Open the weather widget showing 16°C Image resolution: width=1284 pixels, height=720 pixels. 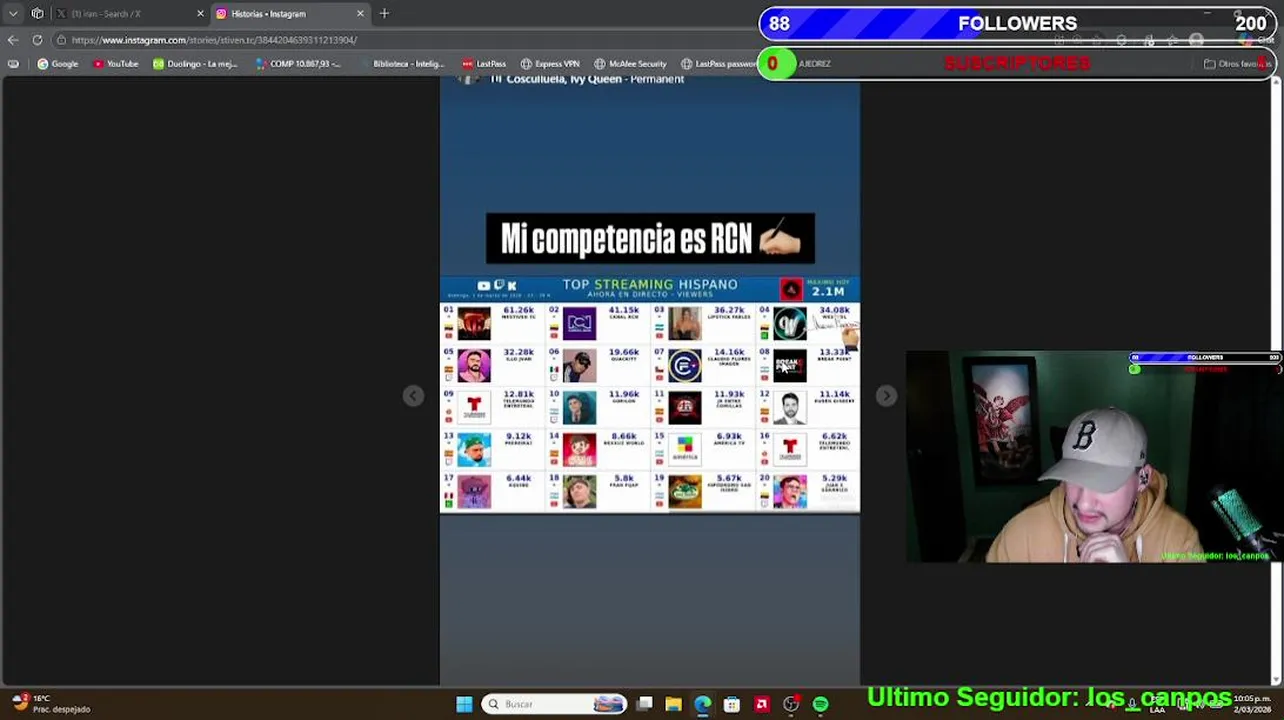point(52,704)
